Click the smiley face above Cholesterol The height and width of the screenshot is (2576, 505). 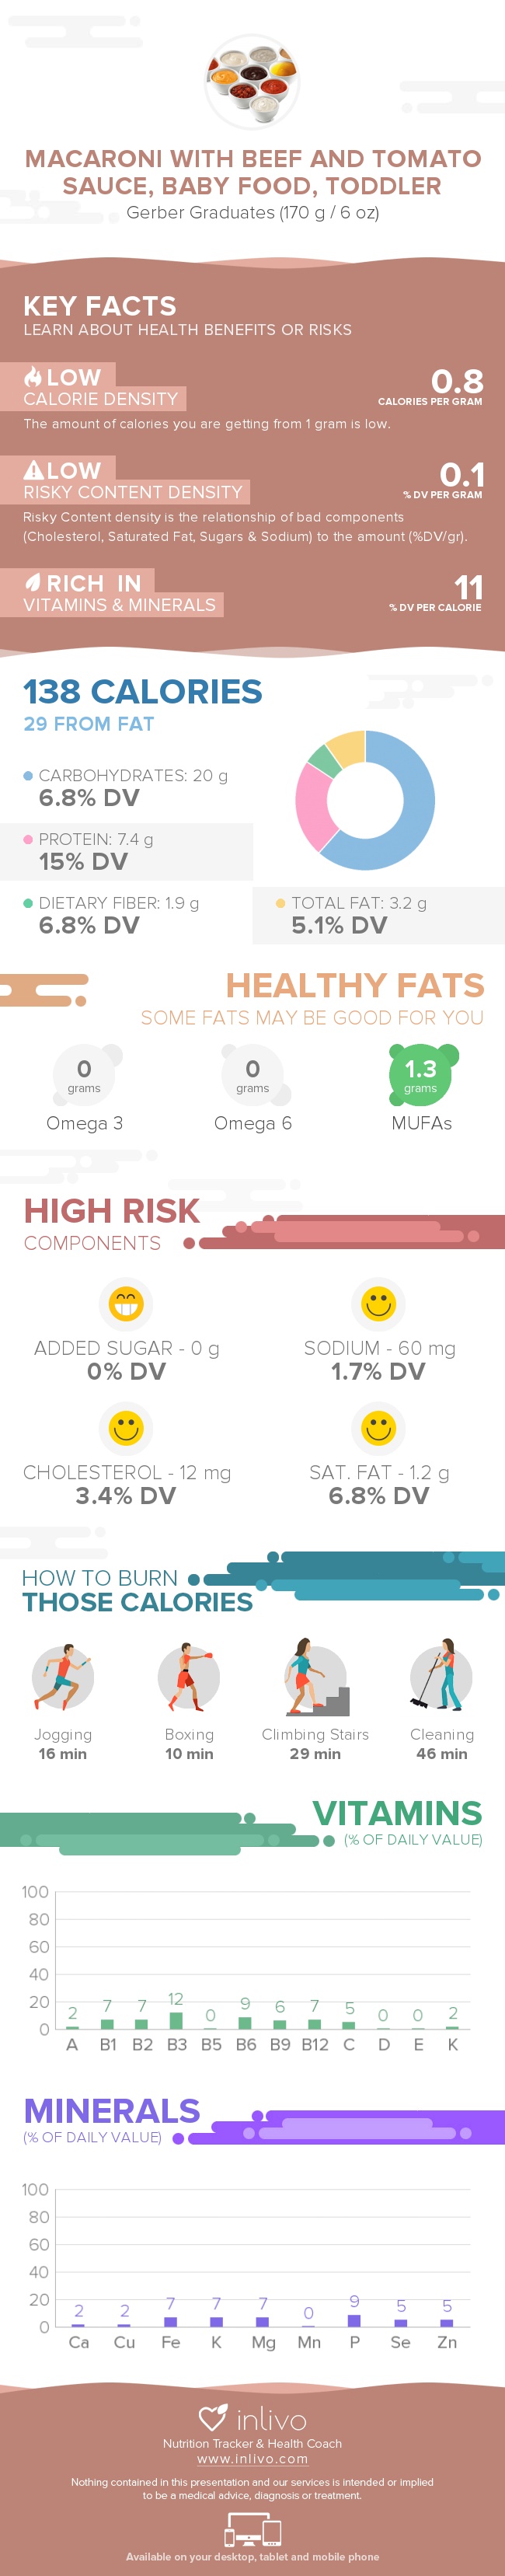click(126, 1427)
